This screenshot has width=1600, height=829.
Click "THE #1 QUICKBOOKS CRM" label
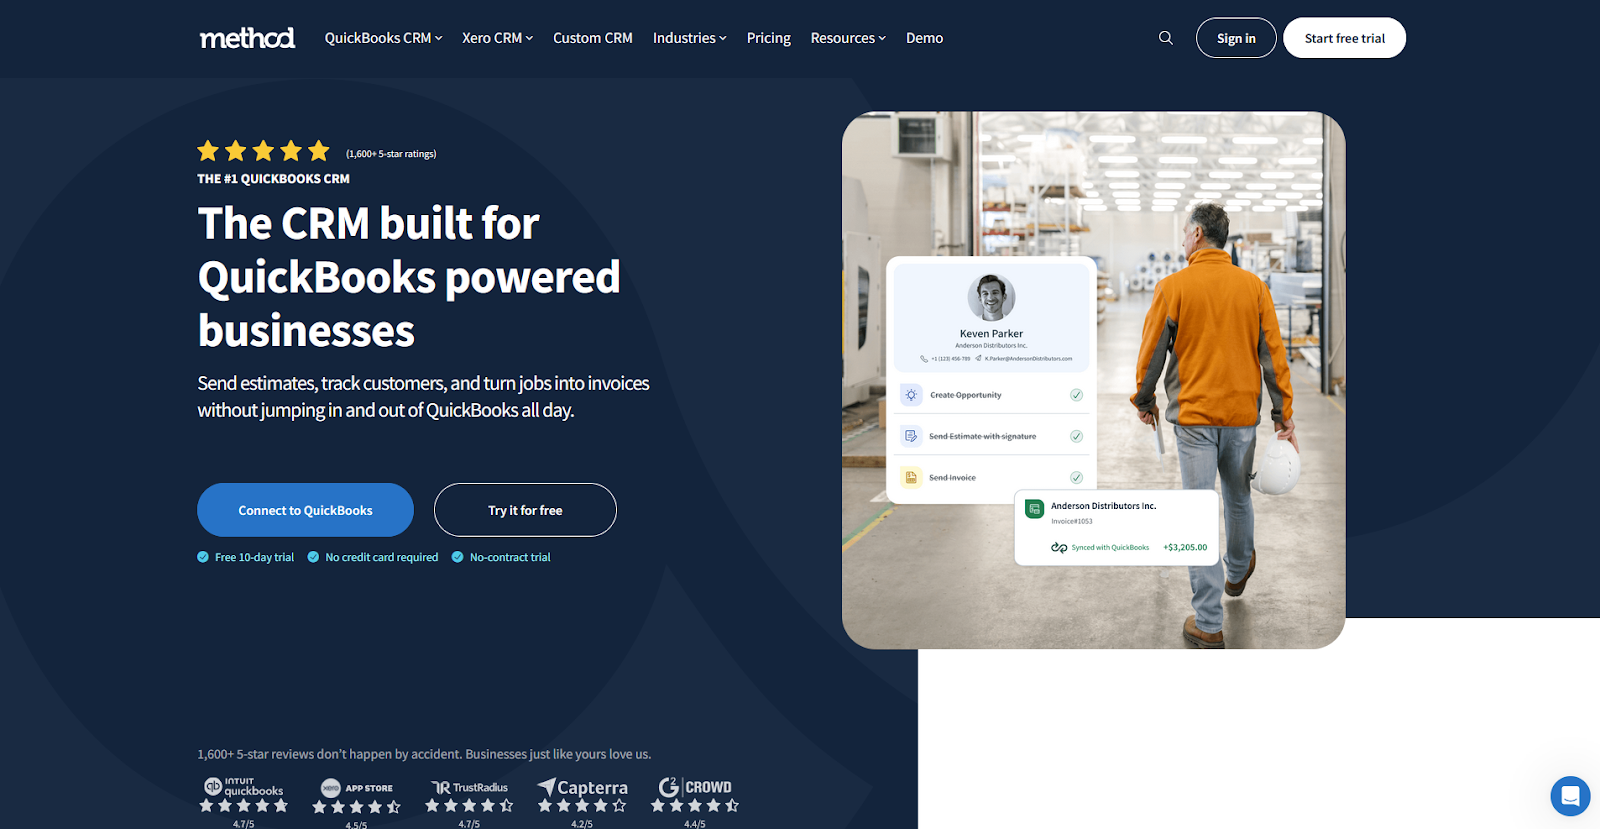coord(273,179)
